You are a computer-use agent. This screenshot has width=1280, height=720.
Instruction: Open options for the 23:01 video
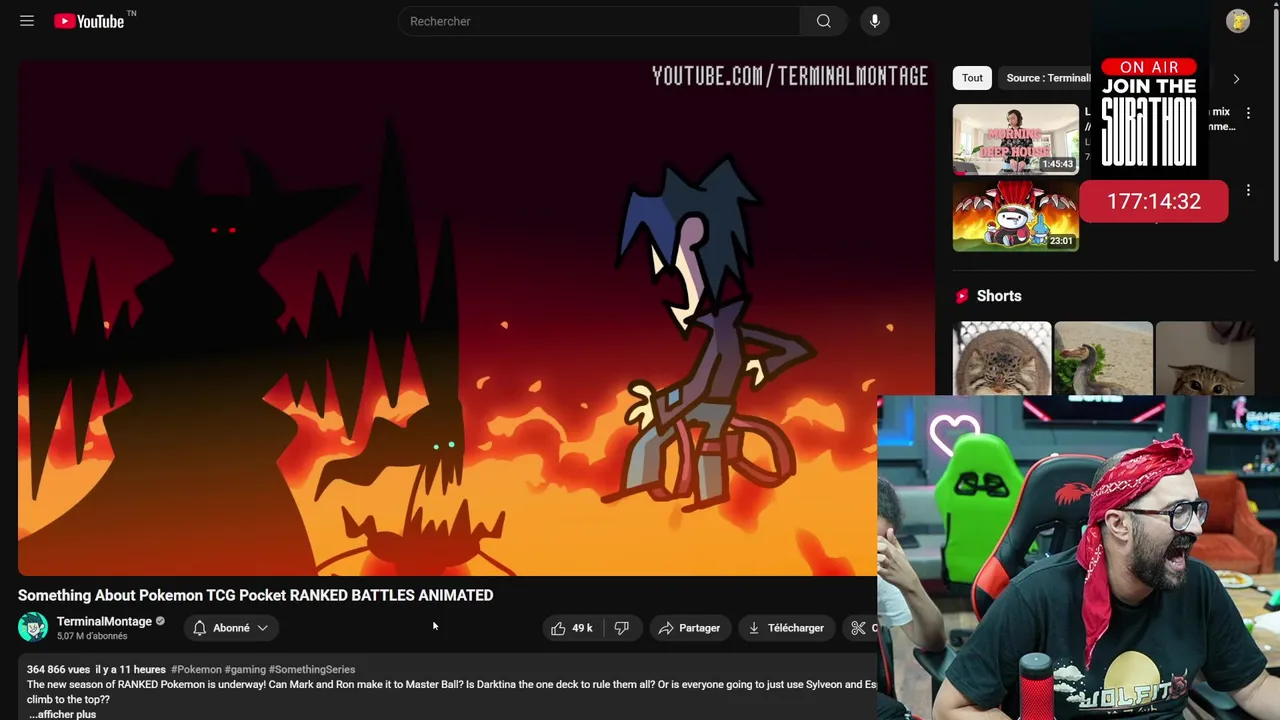(1248, 190)
